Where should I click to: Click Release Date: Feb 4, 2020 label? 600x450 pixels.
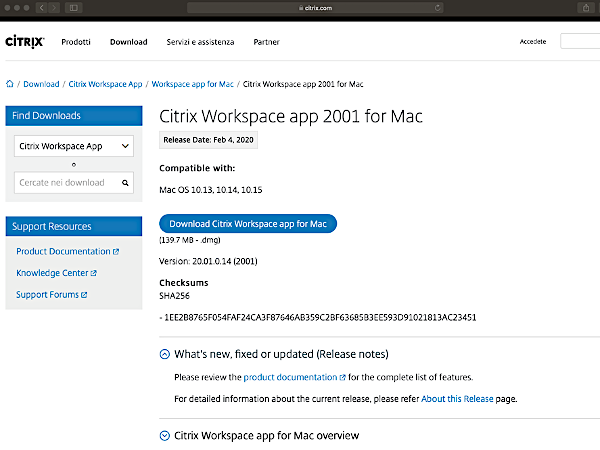(208, 140)
